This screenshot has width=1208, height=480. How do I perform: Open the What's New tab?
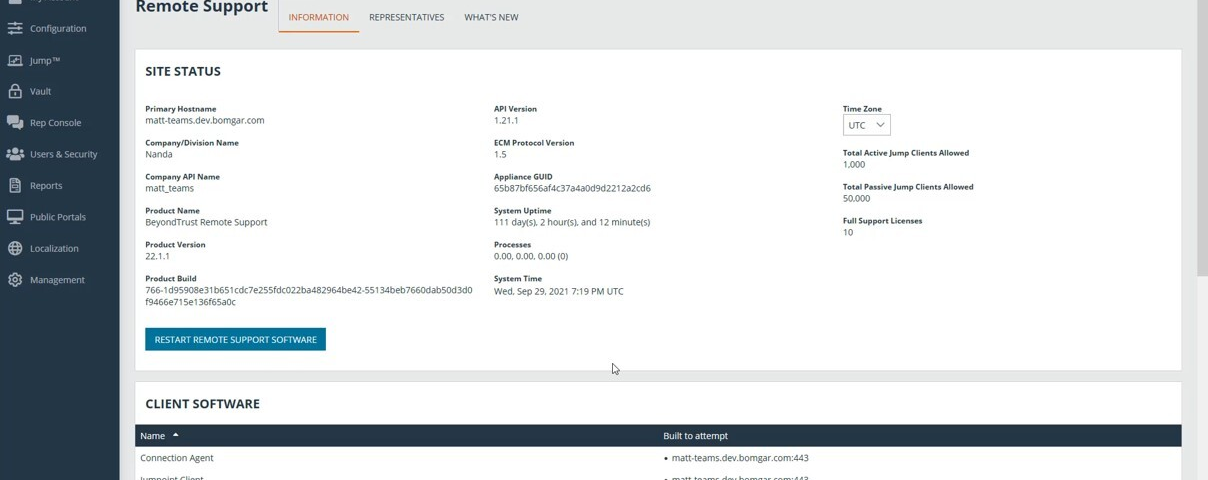pyautogui.click(x=491, y=17)
